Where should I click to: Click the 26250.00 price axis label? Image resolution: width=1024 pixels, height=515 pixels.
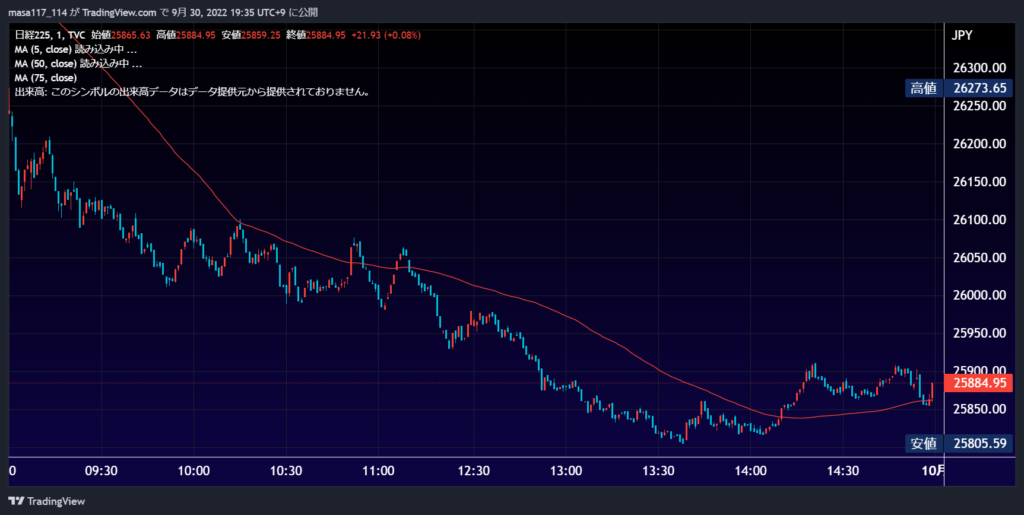point(980,106)
